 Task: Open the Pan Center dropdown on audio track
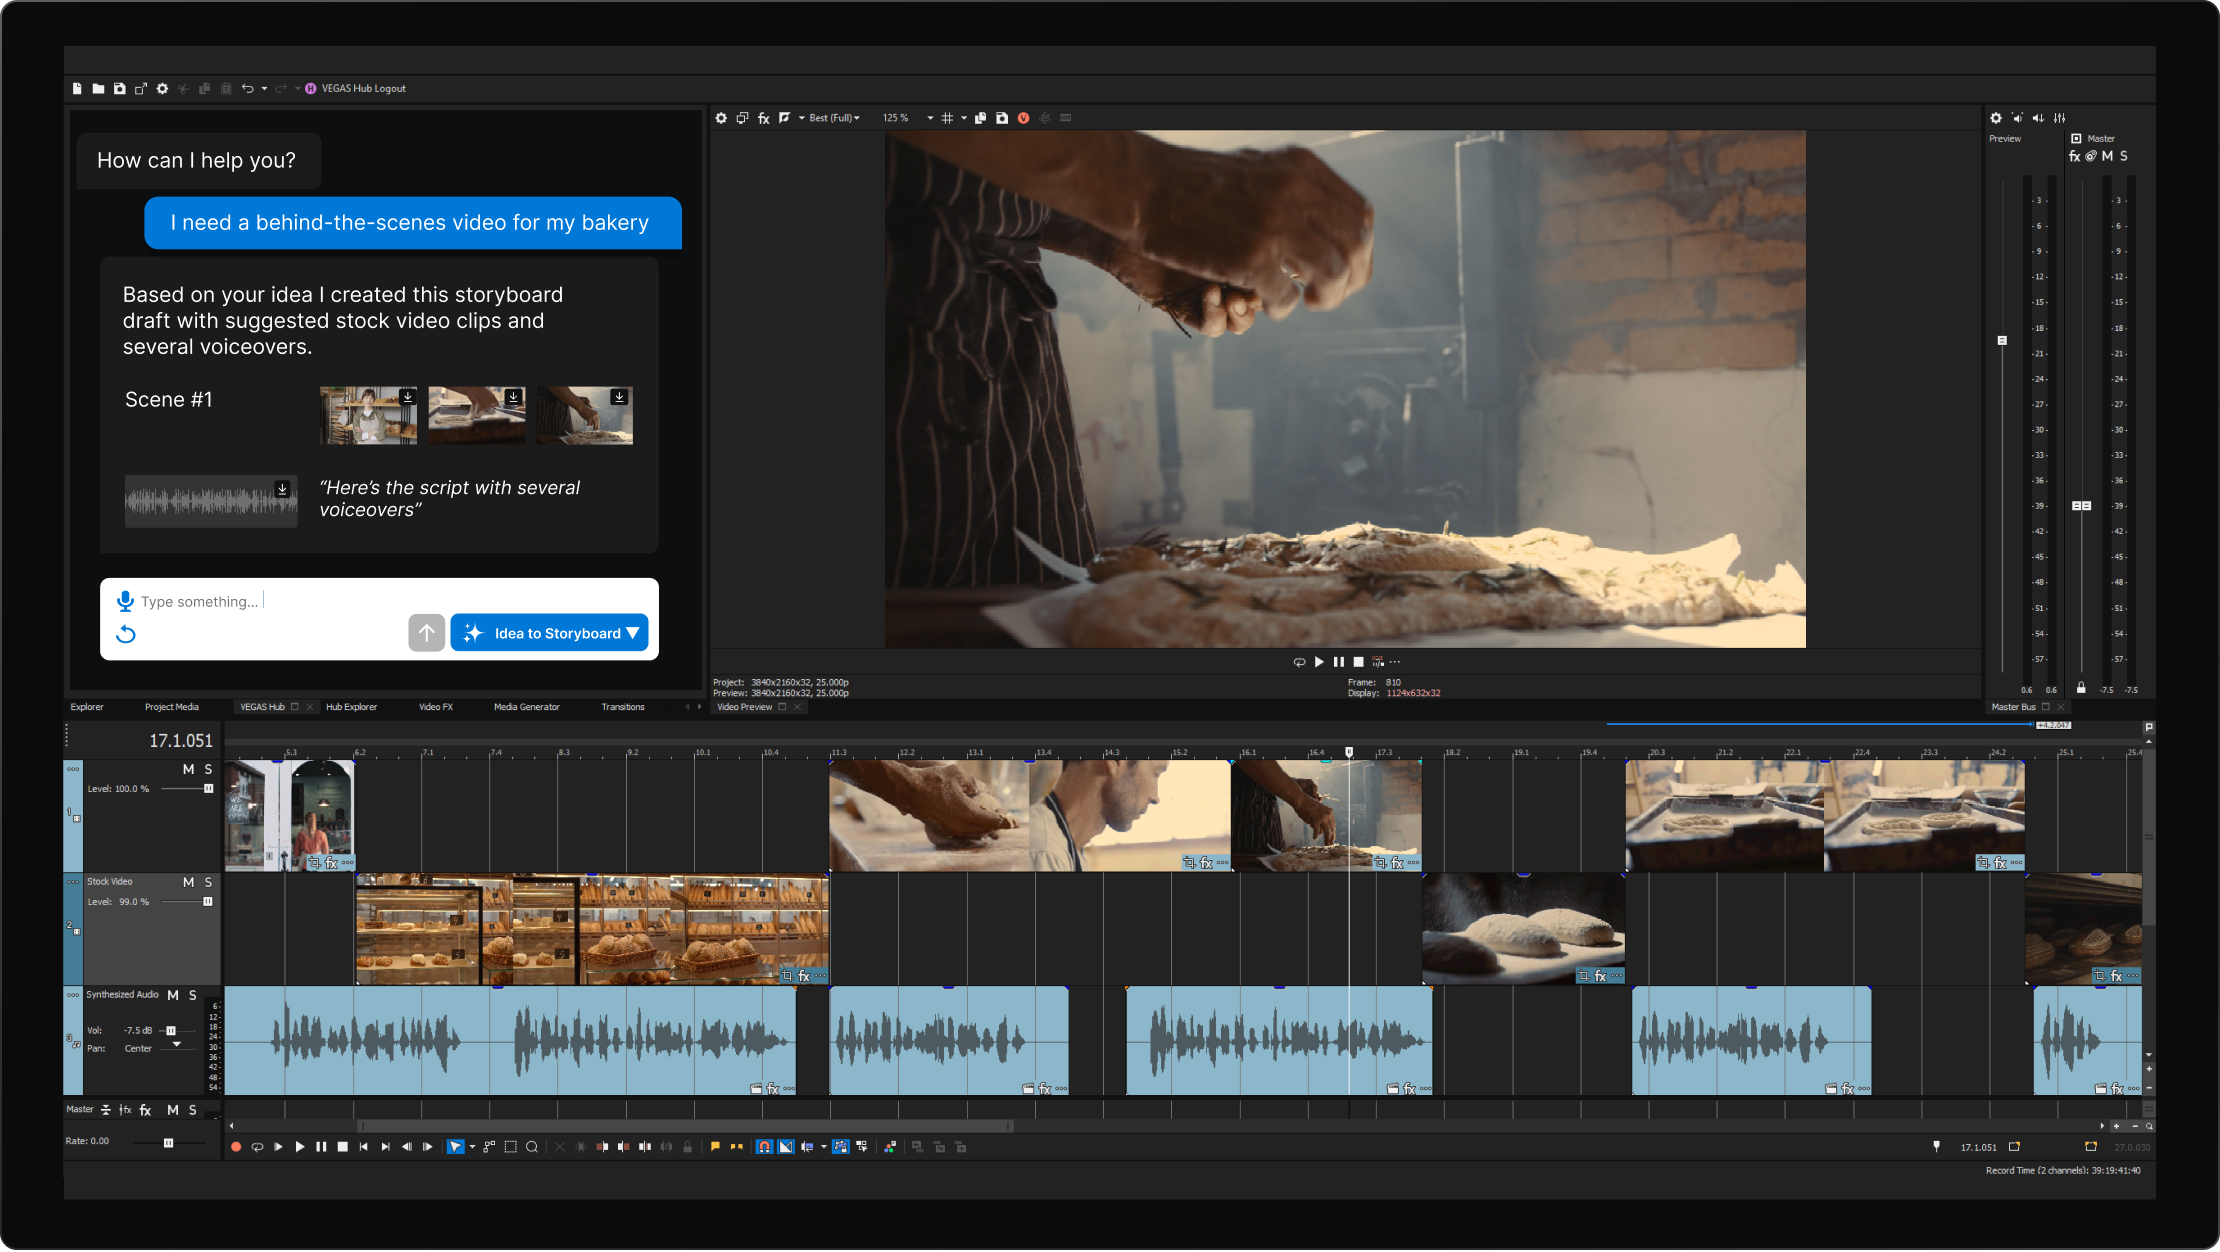(x=177, y=1045)
